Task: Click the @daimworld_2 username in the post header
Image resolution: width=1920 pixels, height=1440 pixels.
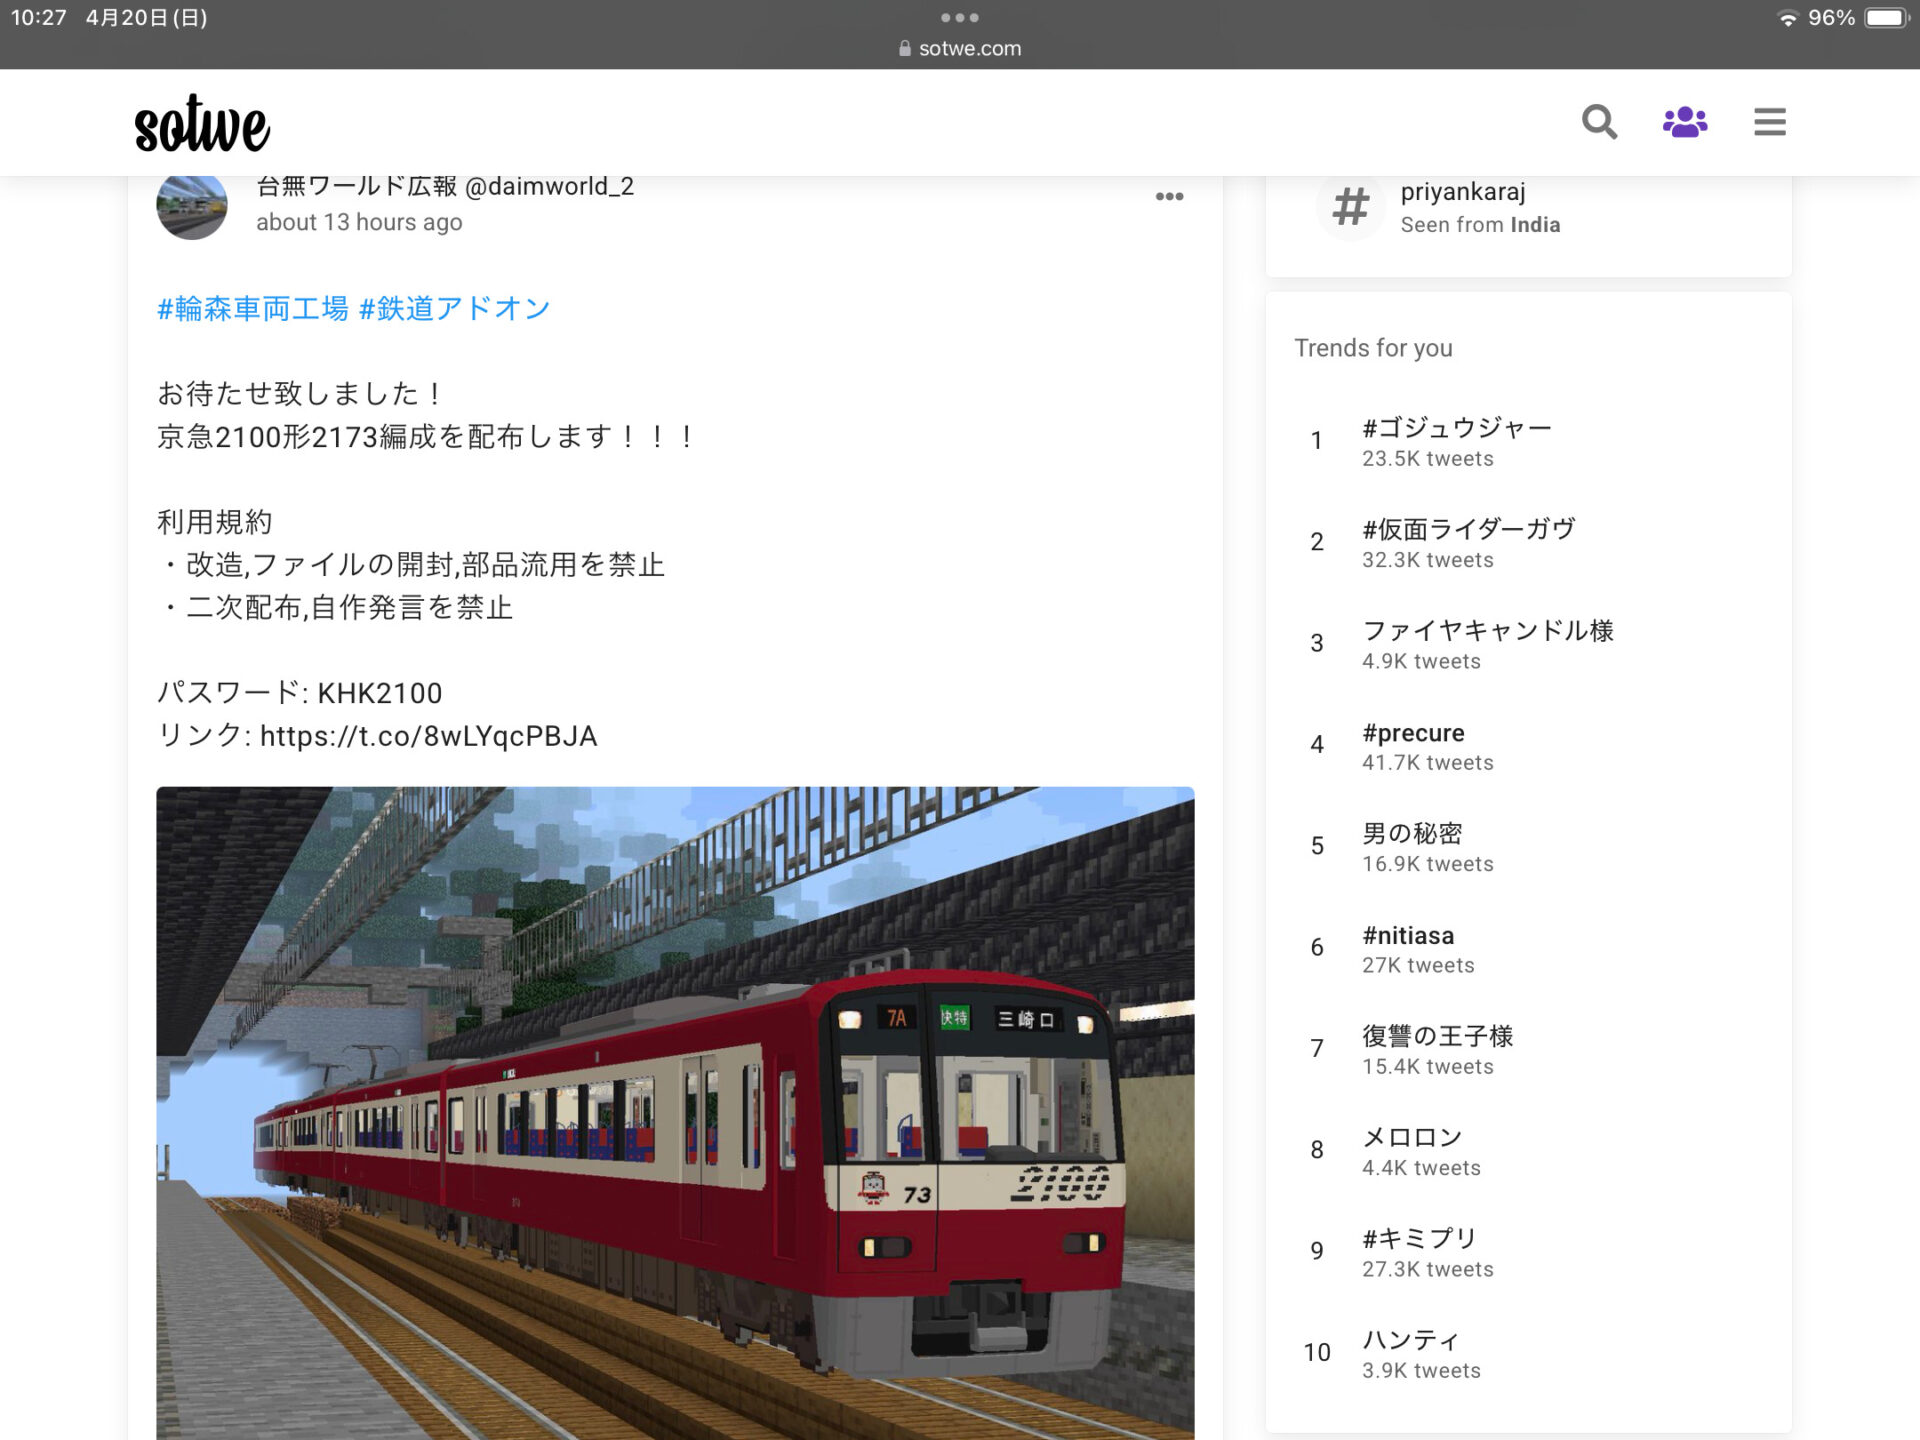Action: click(549, 187)
